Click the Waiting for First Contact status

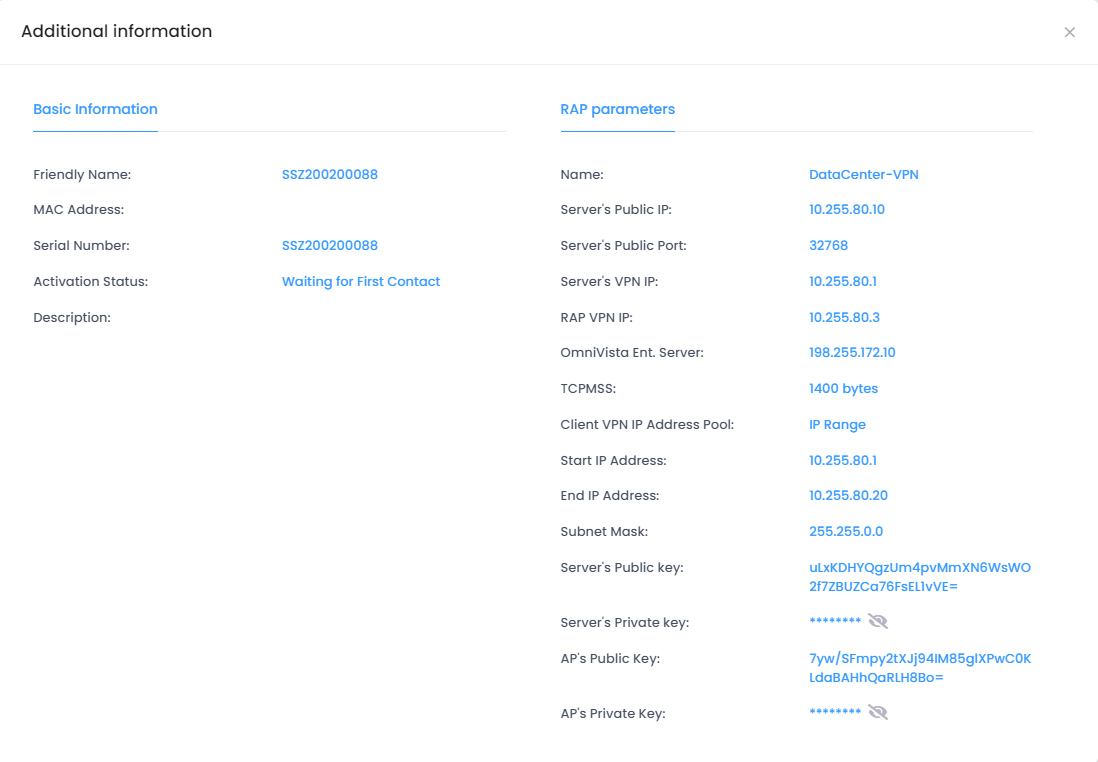coord(360,281)
